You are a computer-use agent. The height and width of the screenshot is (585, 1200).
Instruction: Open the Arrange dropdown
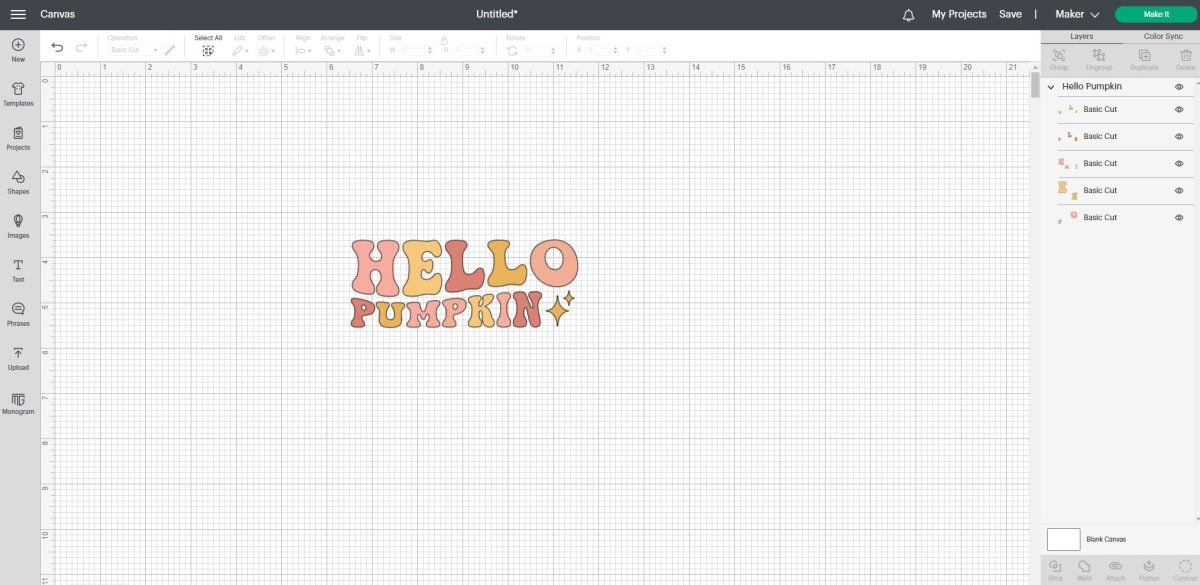pyautogui.click(x=333, y=50)
